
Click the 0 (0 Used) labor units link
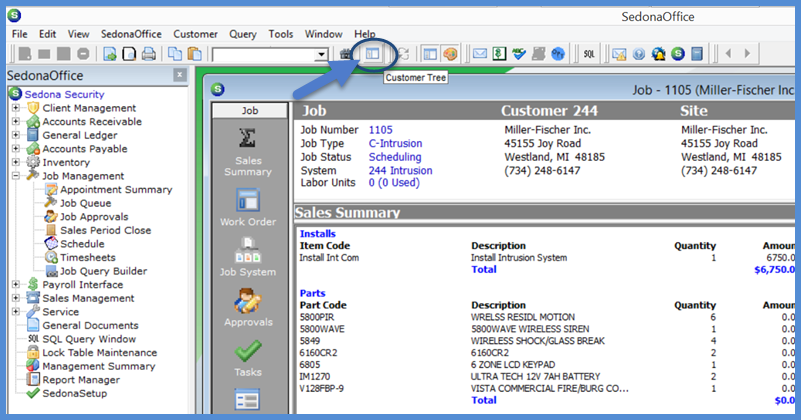click(394, 182)
